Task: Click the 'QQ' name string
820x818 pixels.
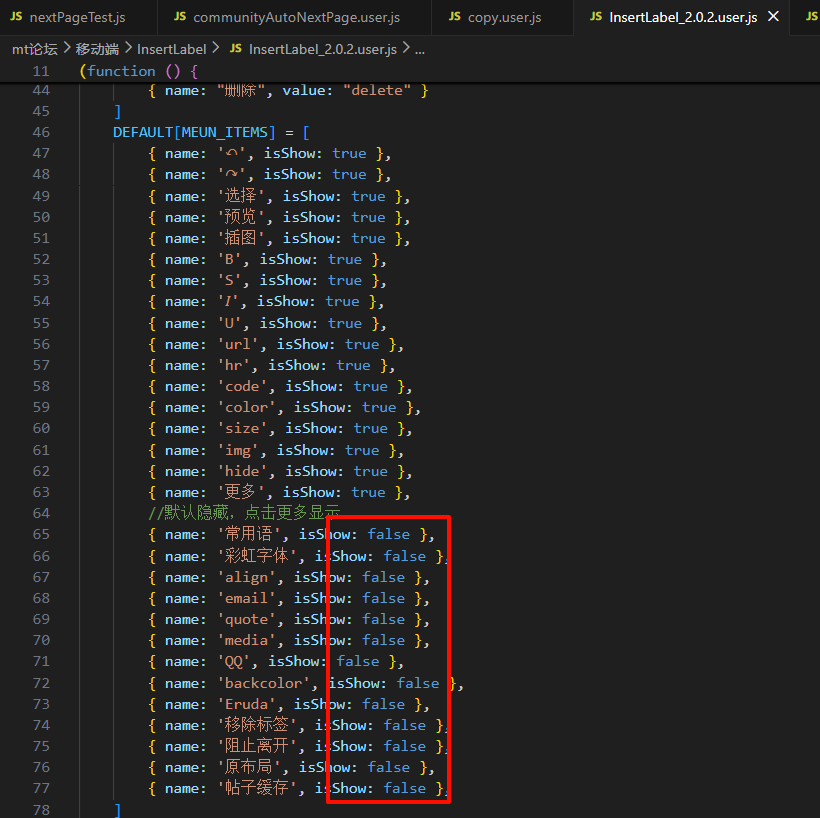Action: click(x=238, y=661)
